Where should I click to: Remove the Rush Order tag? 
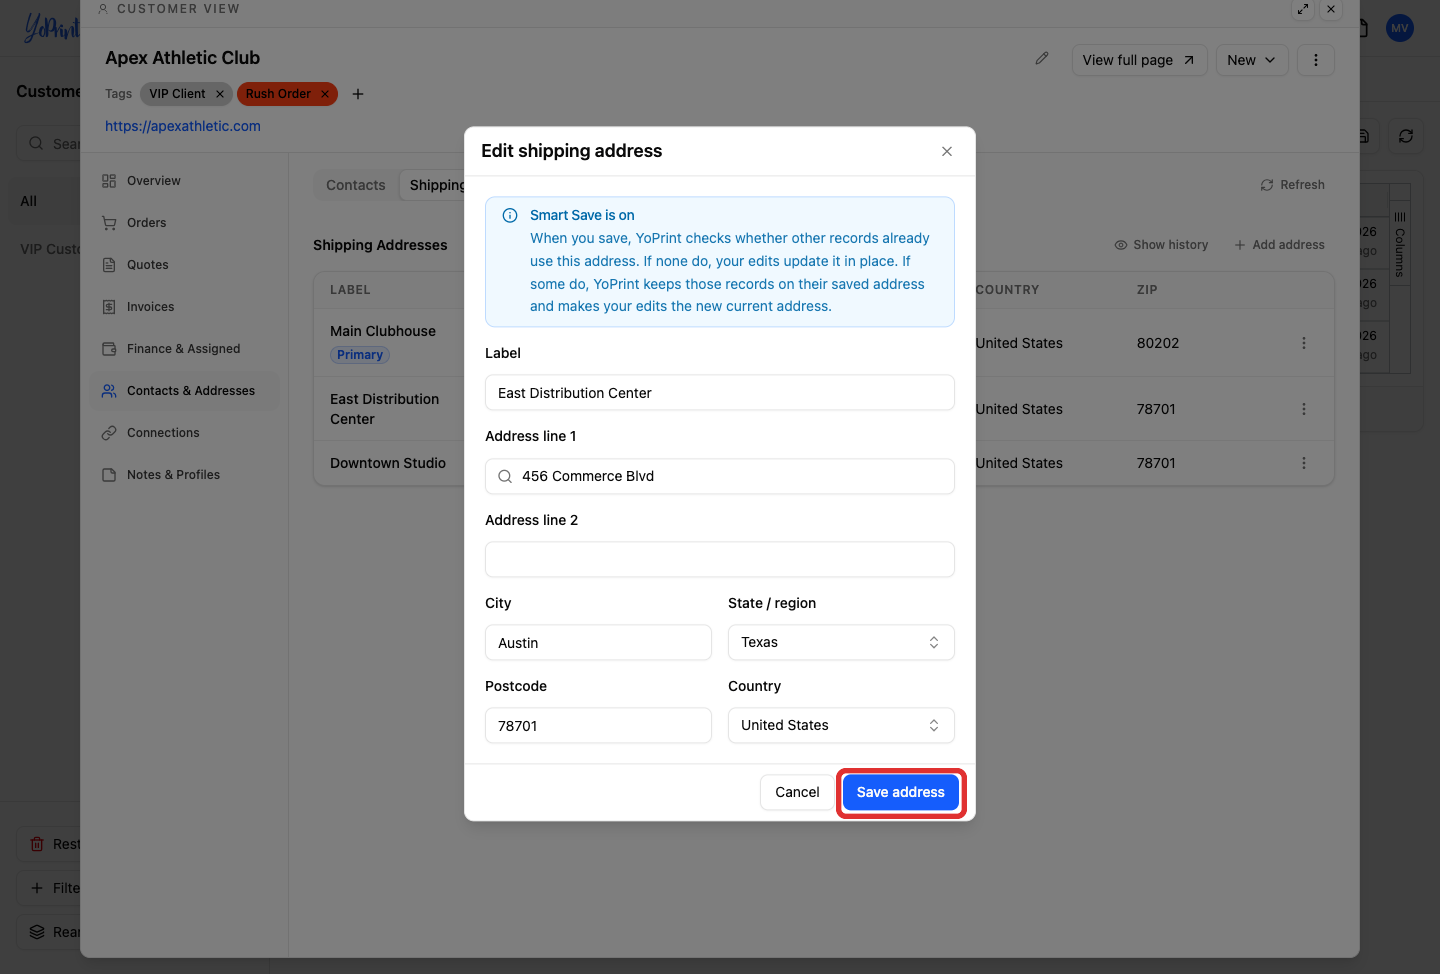point(325,94)
